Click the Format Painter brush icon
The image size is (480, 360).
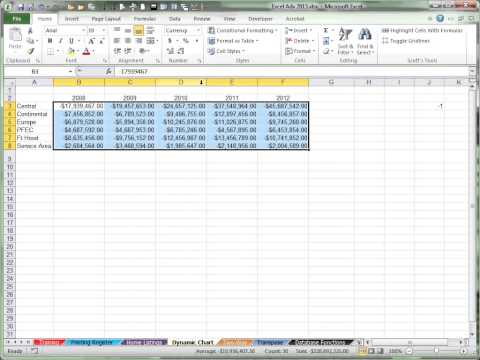31,51
